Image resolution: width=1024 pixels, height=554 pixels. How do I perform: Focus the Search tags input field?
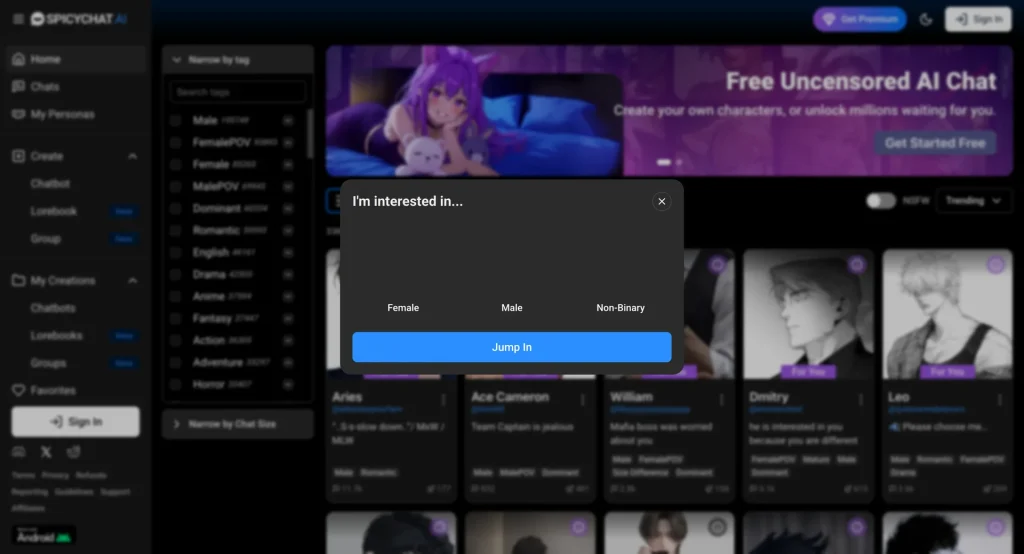[x=238, y=92]
